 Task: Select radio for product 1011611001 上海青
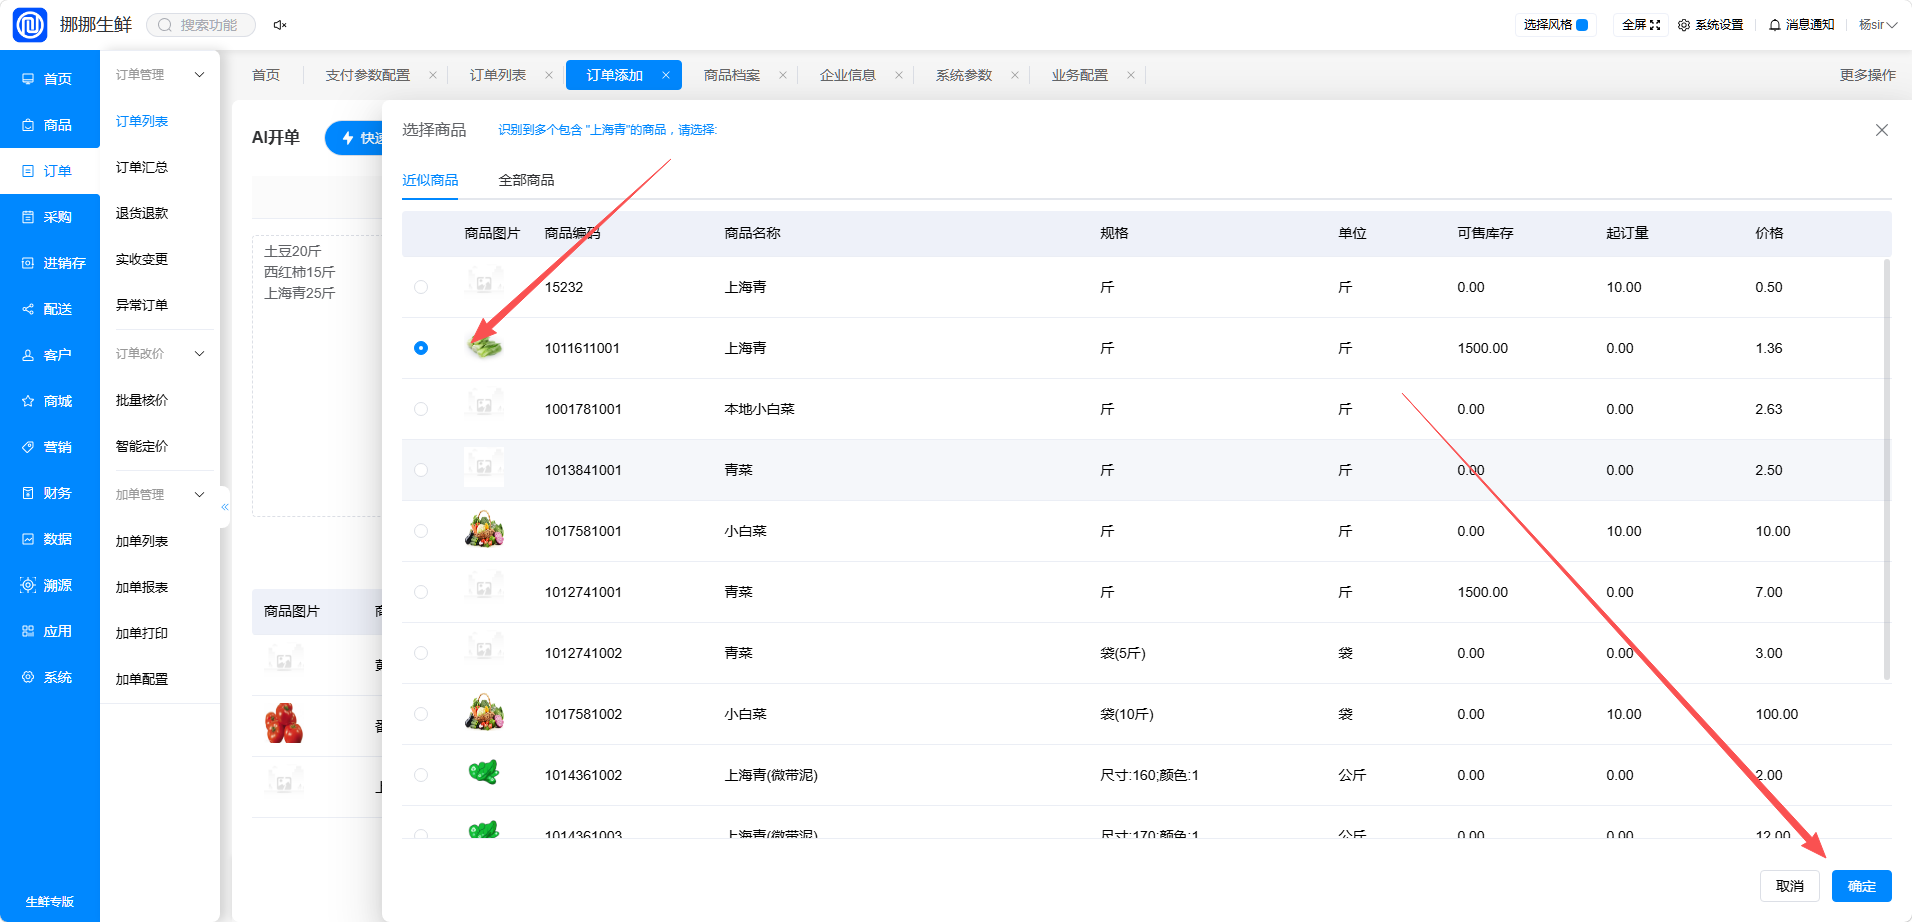point(421,348)
